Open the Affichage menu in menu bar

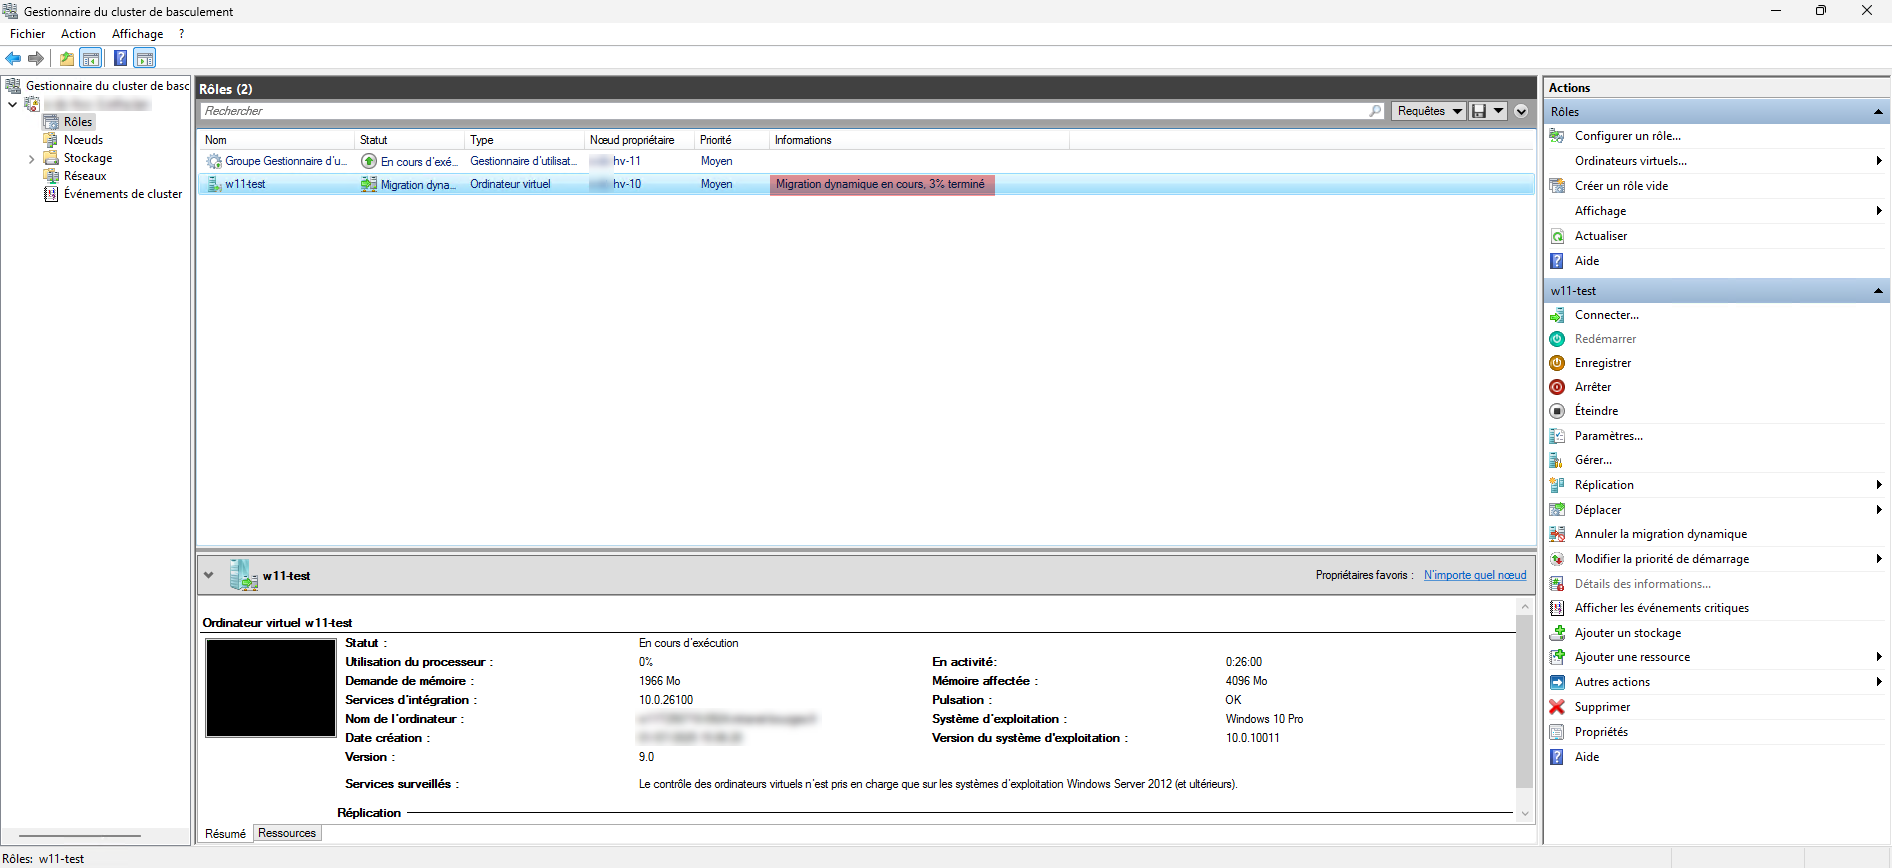137,34
